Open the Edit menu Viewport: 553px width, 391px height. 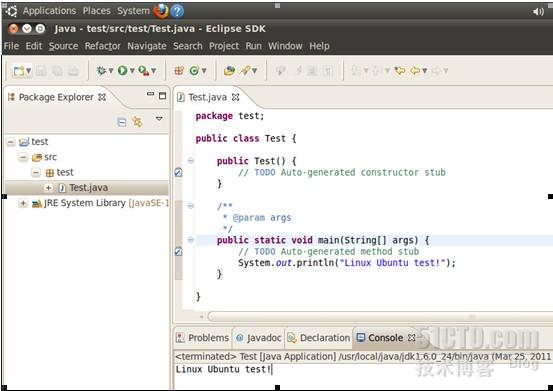[x=34, y=46]
